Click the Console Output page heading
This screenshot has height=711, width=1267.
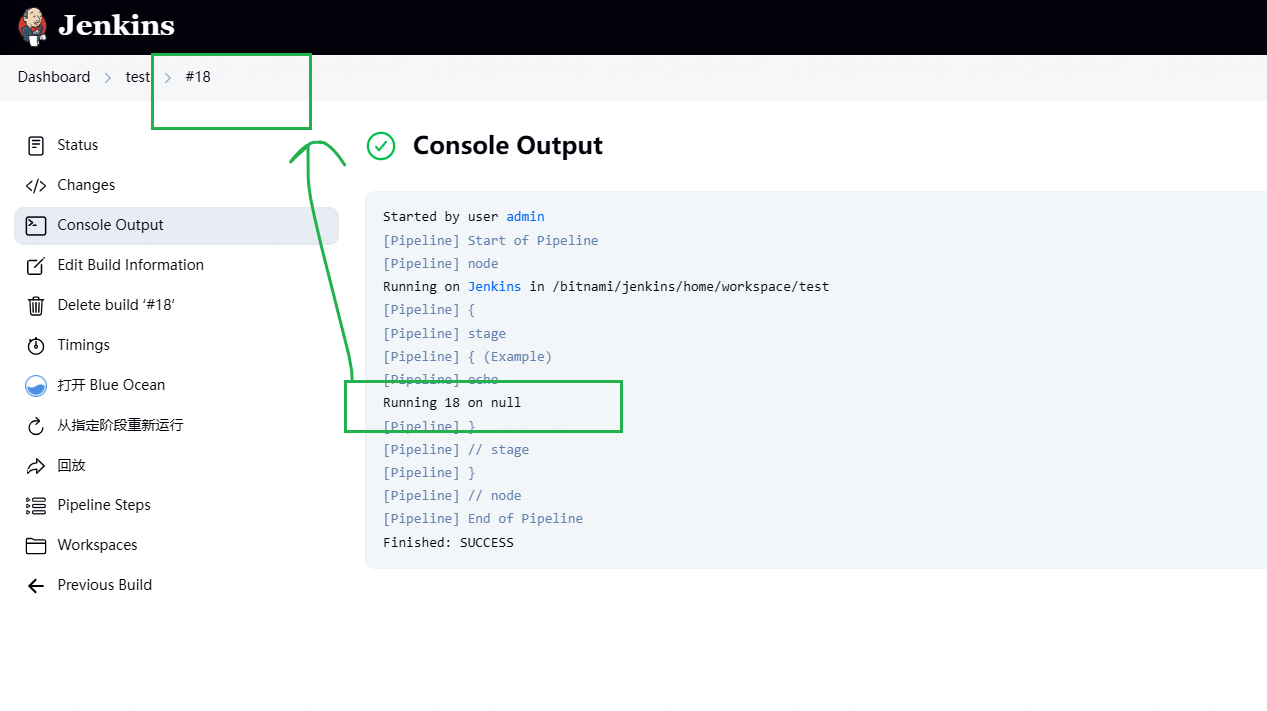(x=508, y=146)
